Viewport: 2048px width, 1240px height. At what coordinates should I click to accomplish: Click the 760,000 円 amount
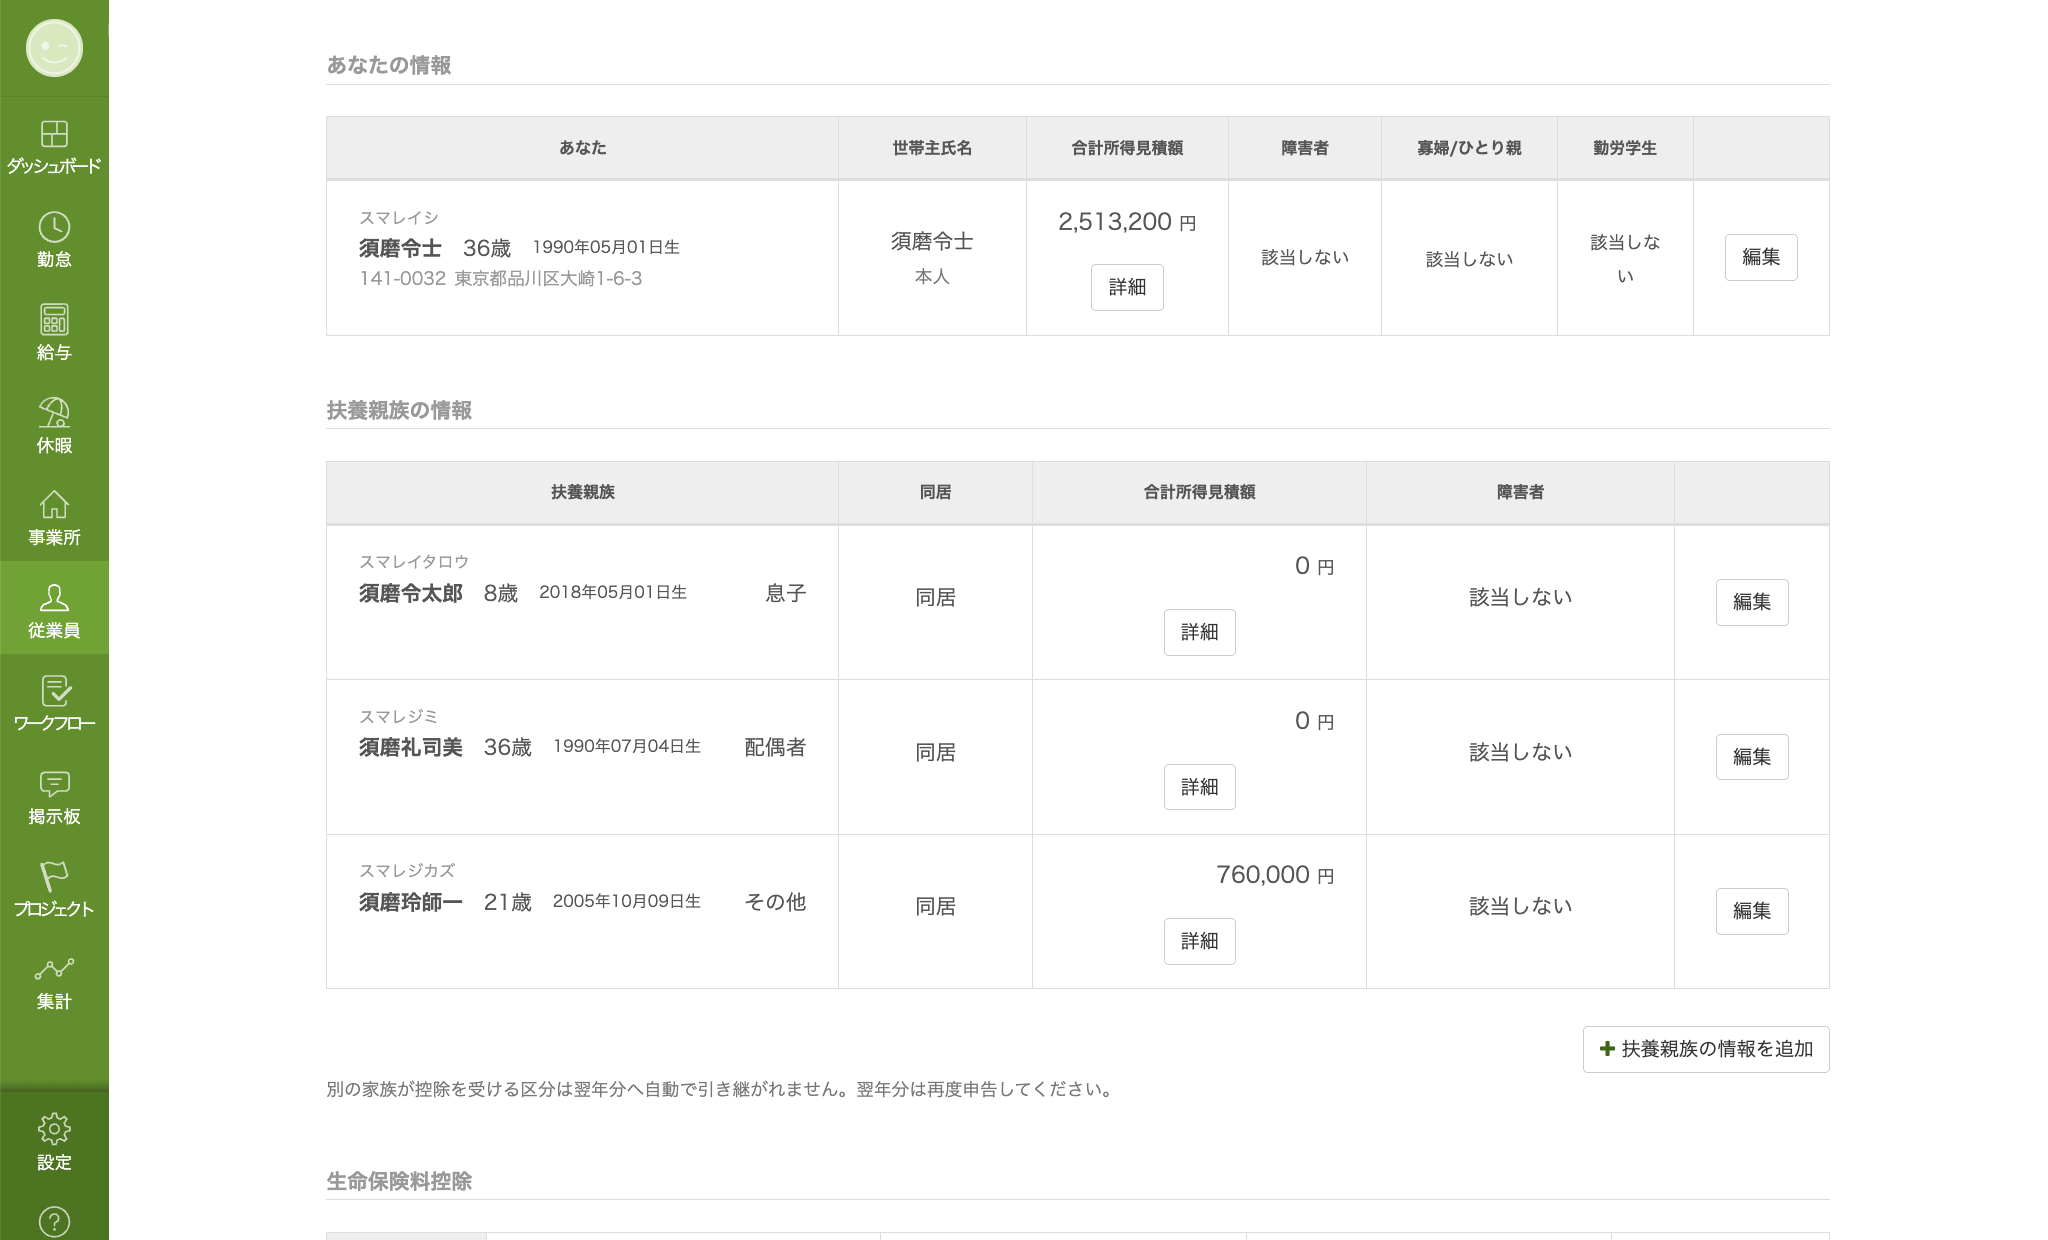click(1275, 875)
